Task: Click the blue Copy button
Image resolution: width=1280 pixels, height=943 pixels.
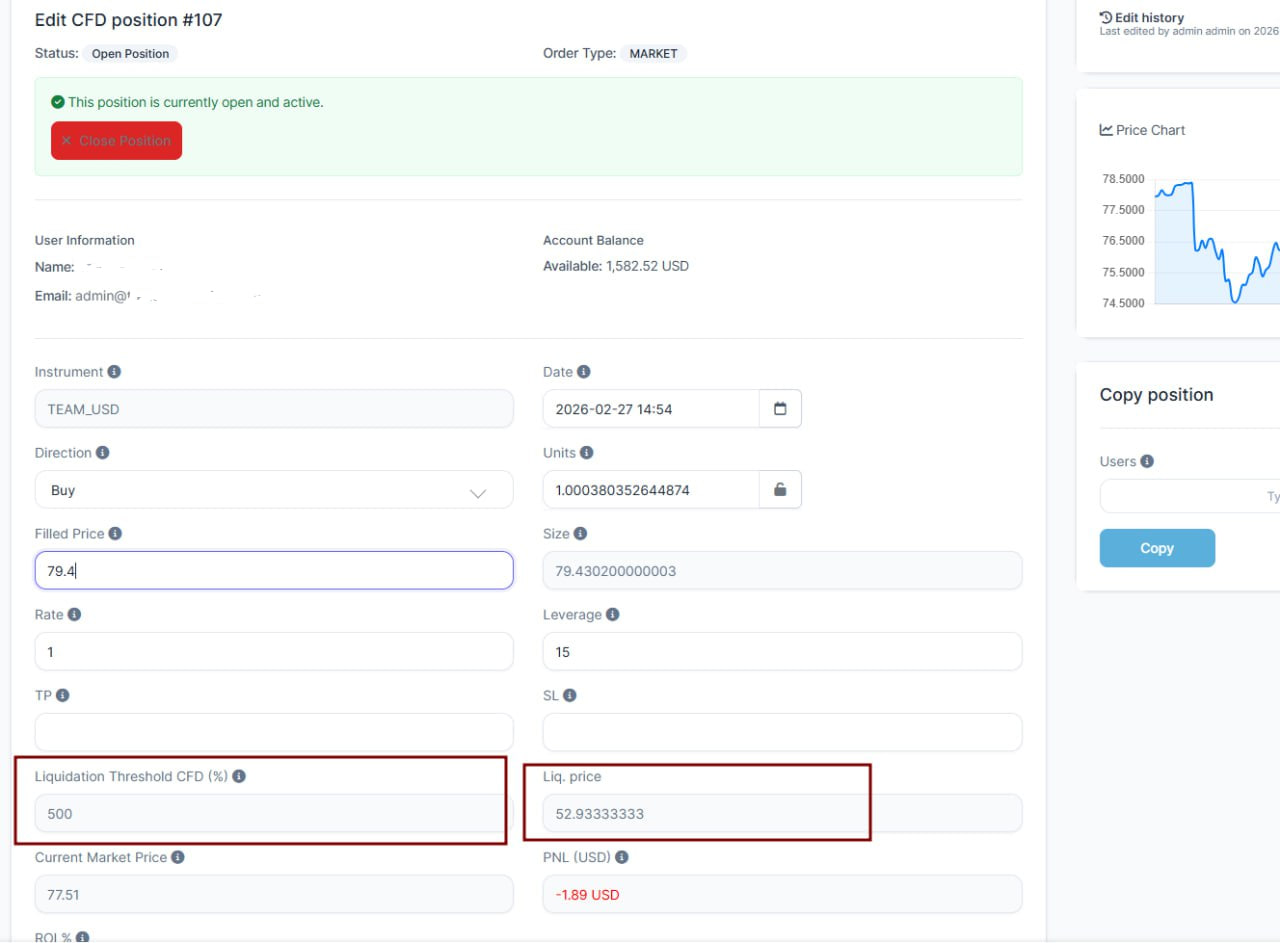Action: tap(1157, 548)
